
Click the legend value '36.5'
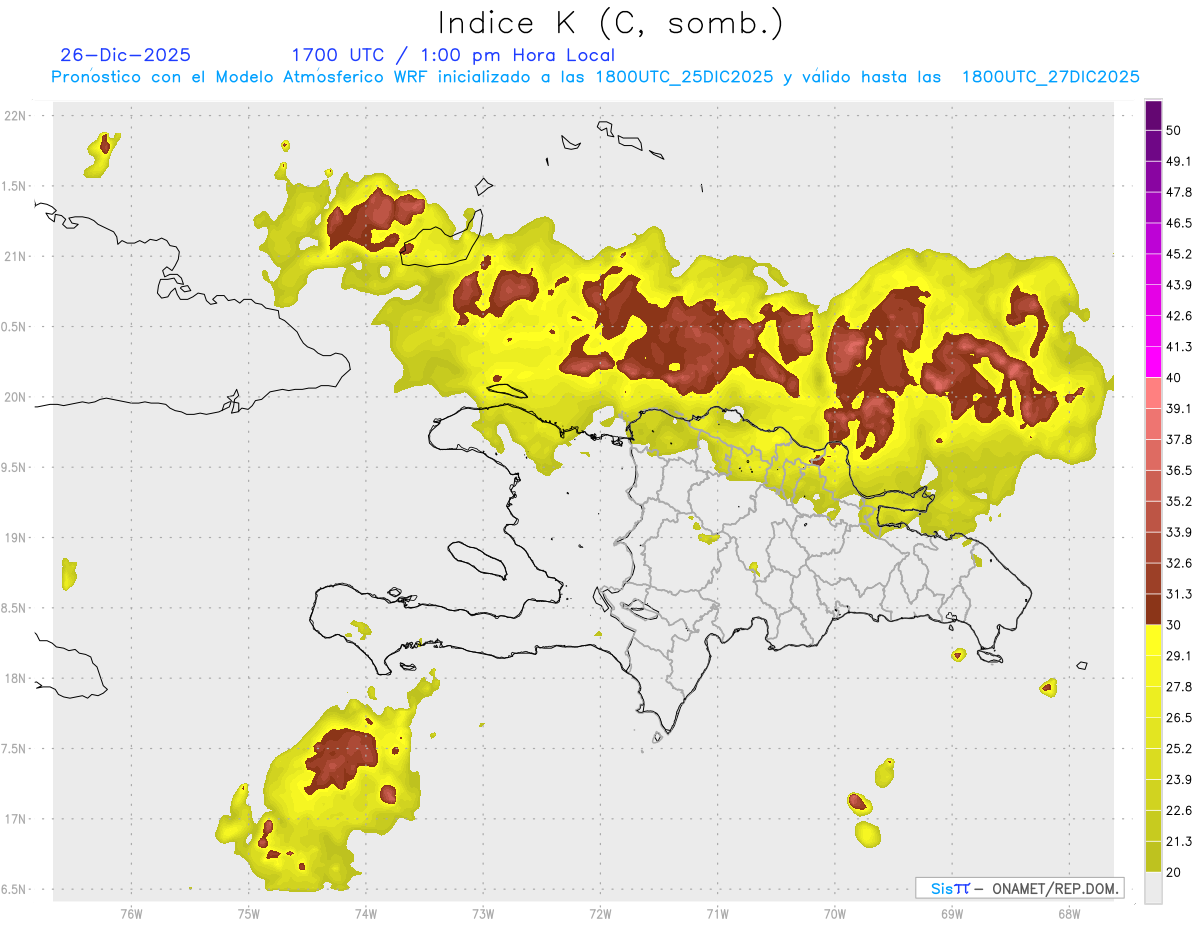1178,470
